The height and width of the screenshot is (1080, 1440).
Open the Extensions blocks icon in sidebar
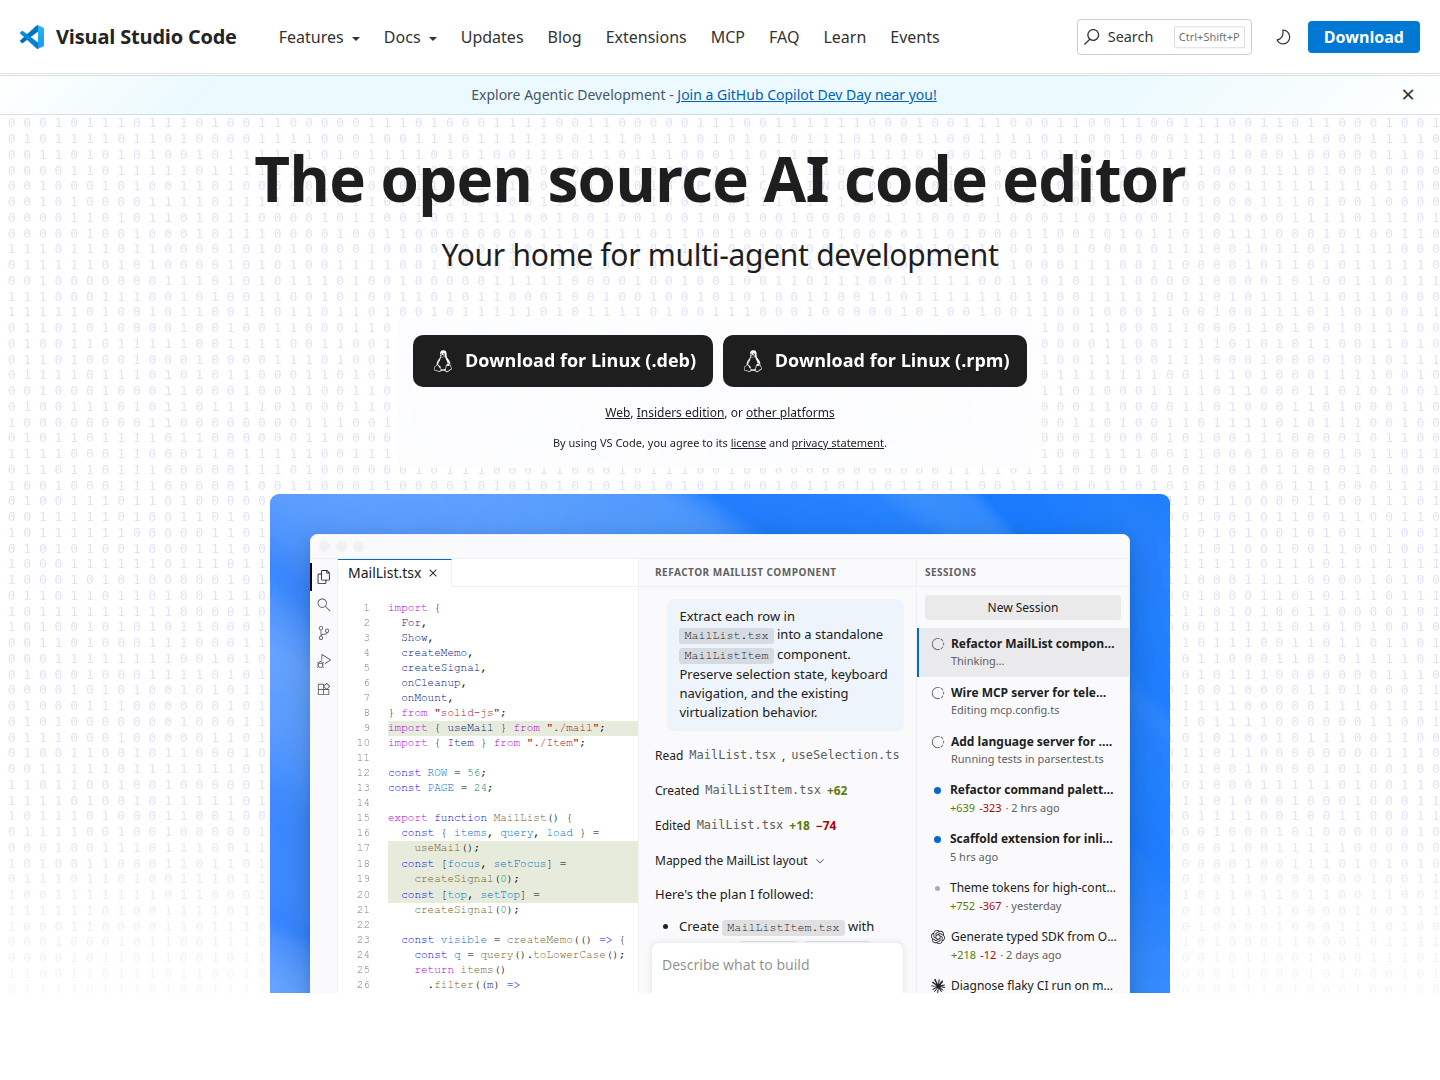(324, 689)
